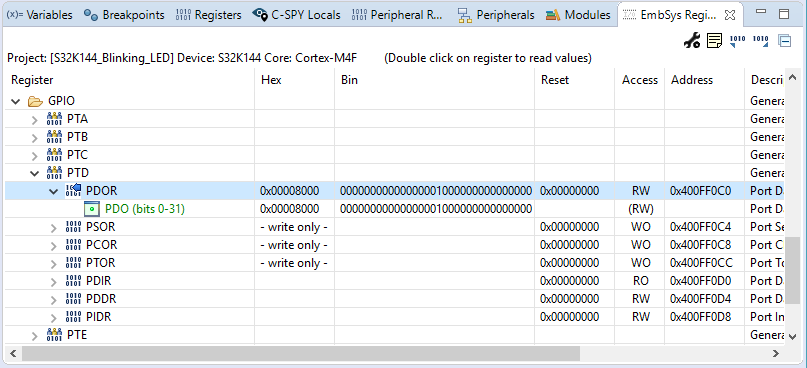Viewport: 807px width, 368px height.
Task: Minimize the register view panel
Action: coord(761,12)
